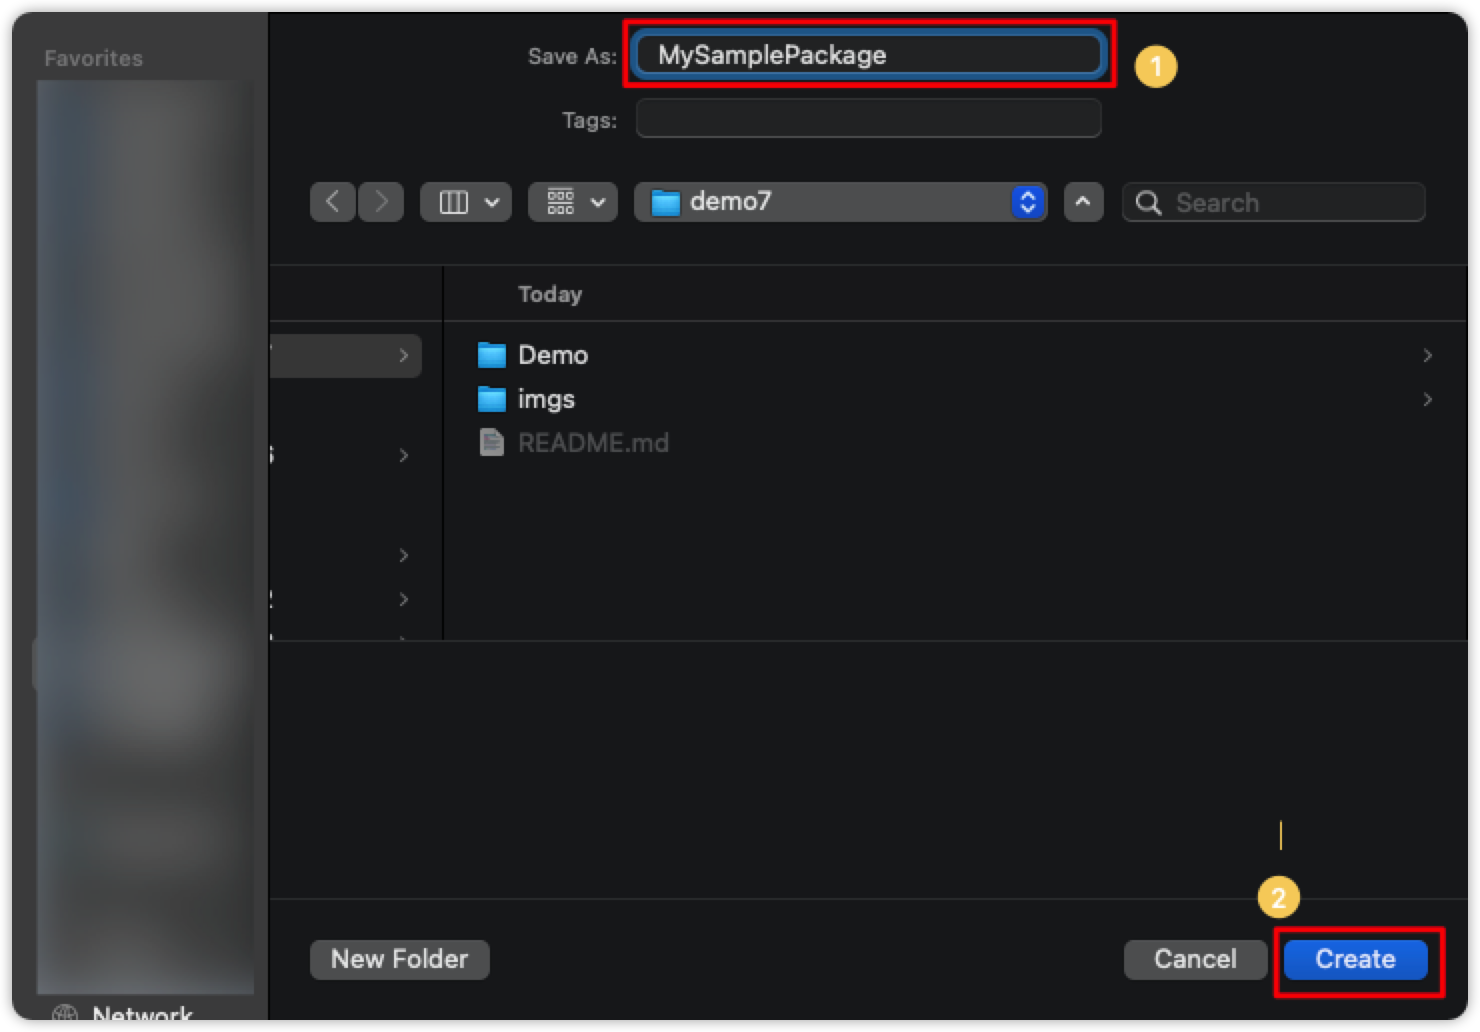Collapse the dialog with the up chevron button
This screenshot has height=1032, width=1480.
tap(1083, 202)
